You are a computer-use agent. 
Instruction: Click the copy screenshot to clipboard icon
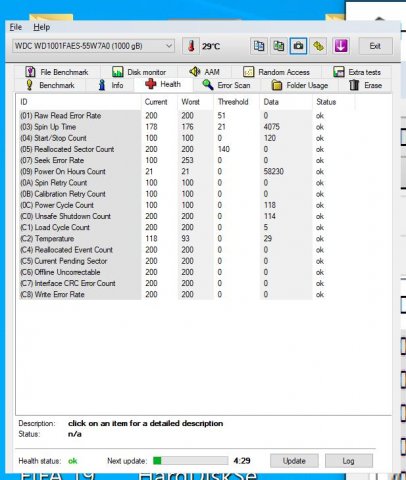[279, 46]
